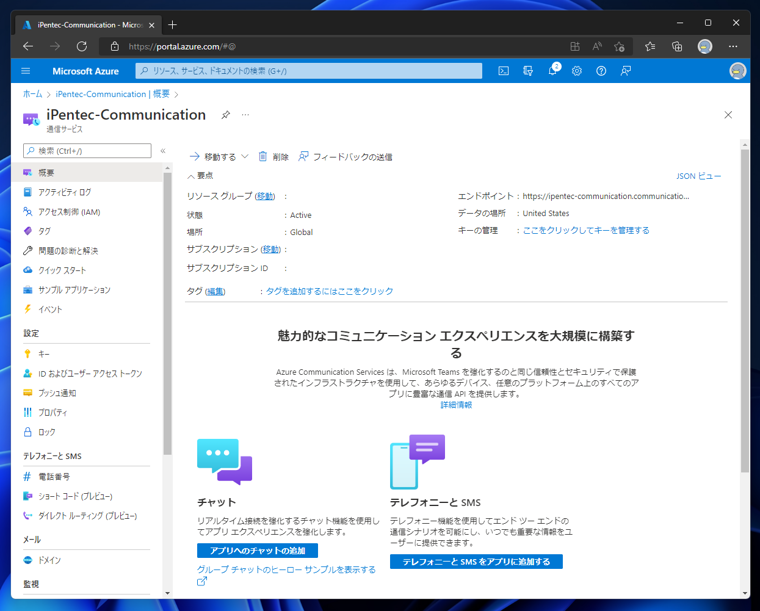
Task: Click the 編集 link next to タグ
Action: coord(215,291)
